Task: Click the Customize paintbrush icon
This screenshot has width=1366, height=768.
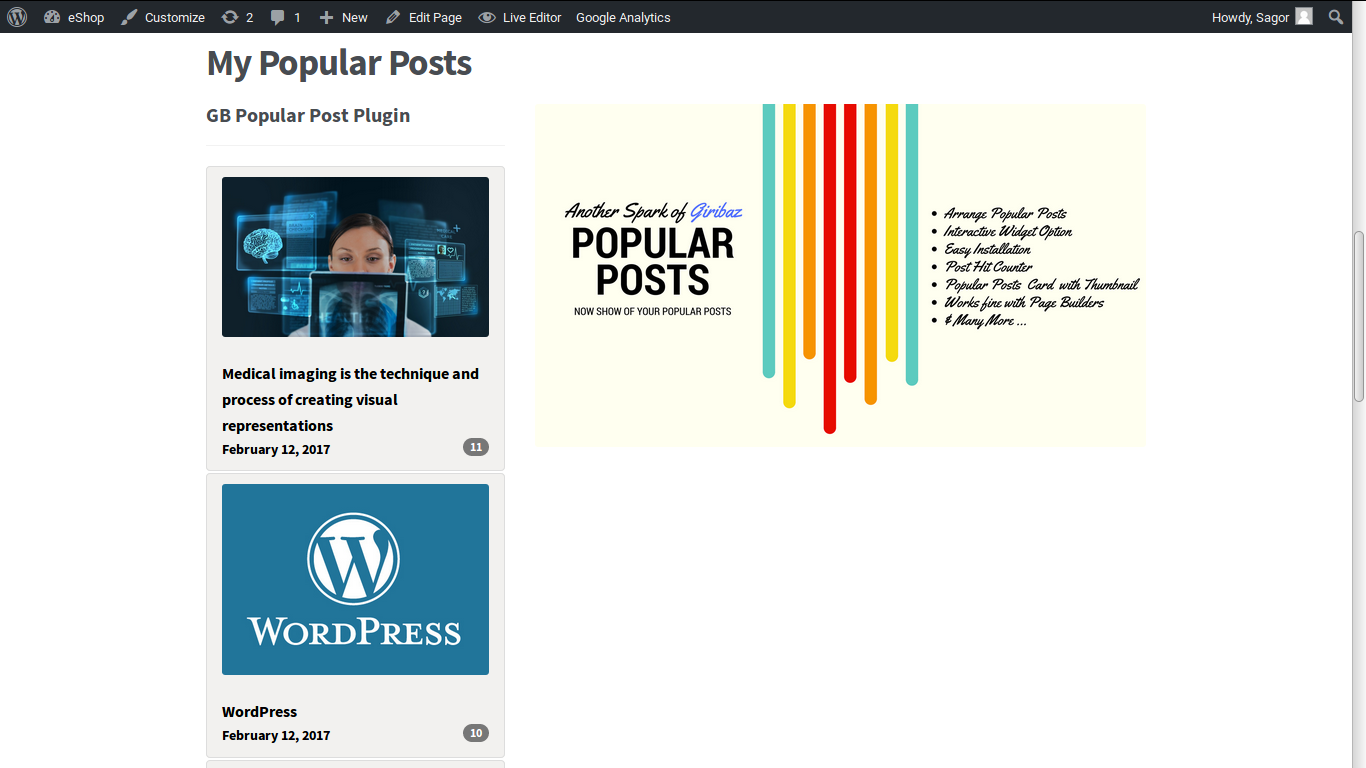Action: [x=129, y=17]
